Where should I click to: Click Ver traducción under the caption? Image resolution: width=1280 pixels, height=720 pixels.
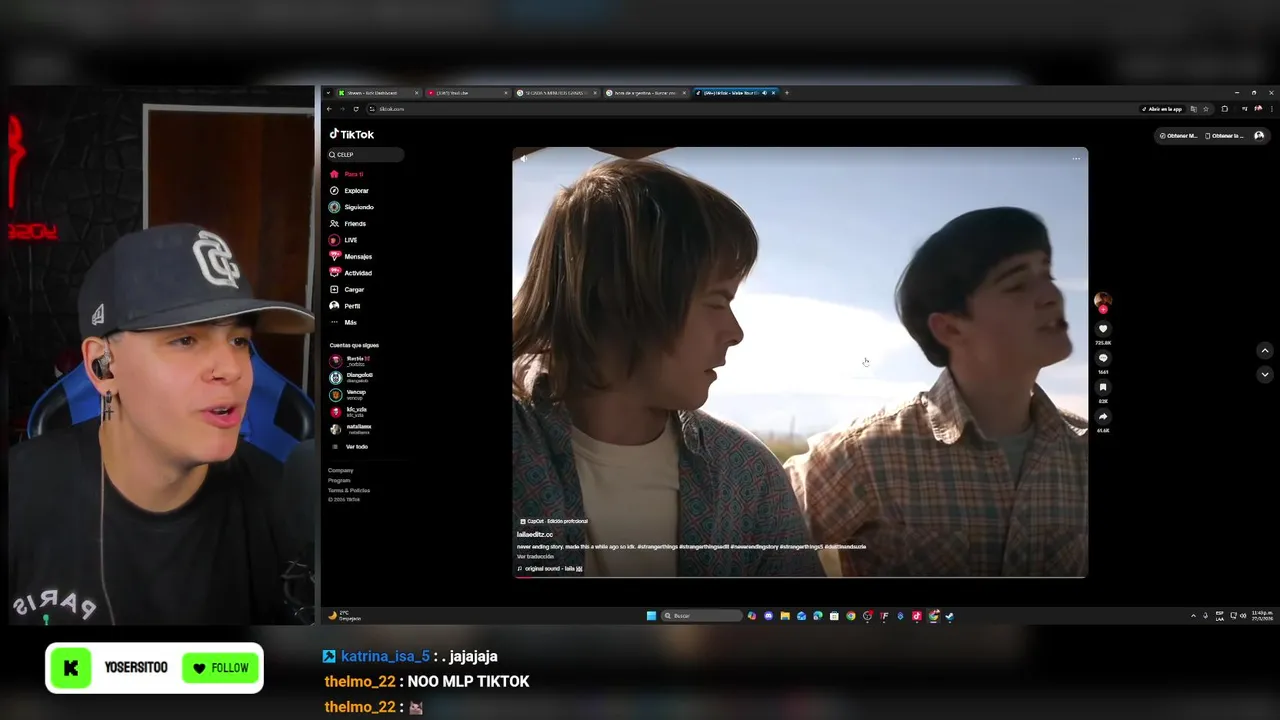pos(535,556)
